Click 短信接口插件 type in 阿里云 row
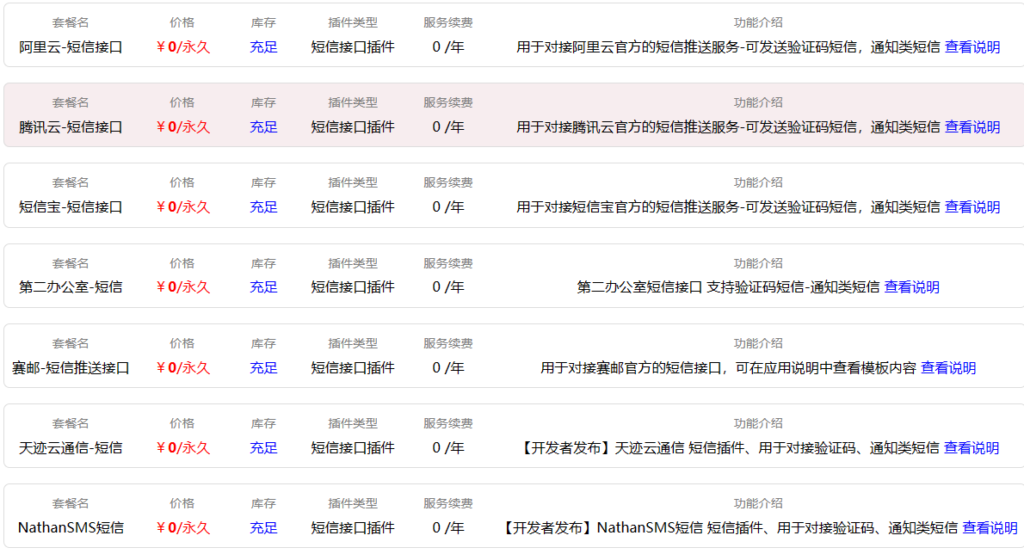The height and width of the screenshot is (554, 1024). pyautogui.click(x=353, y=47)
